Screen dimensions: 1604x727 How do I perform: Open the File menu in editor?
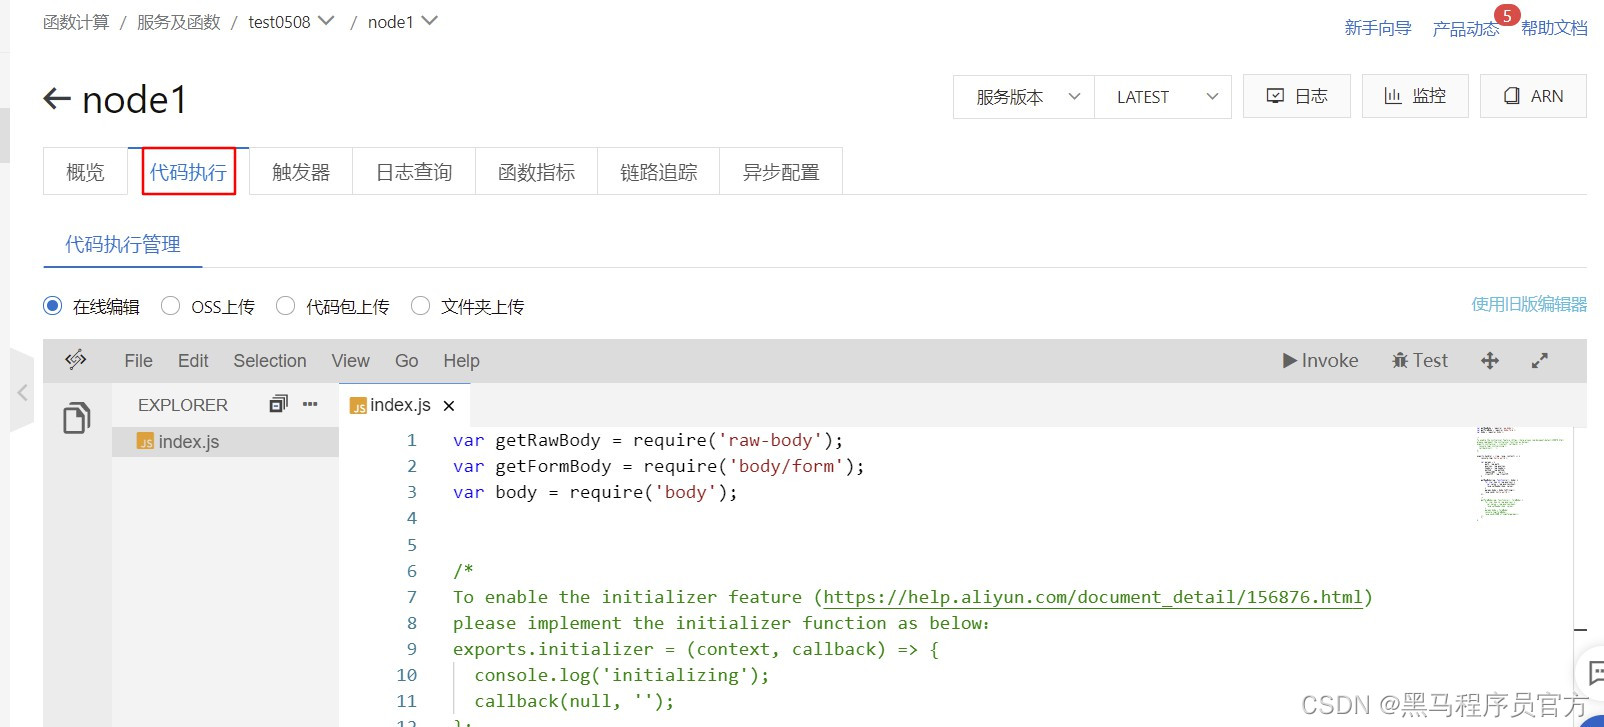[x=138, y=361]
